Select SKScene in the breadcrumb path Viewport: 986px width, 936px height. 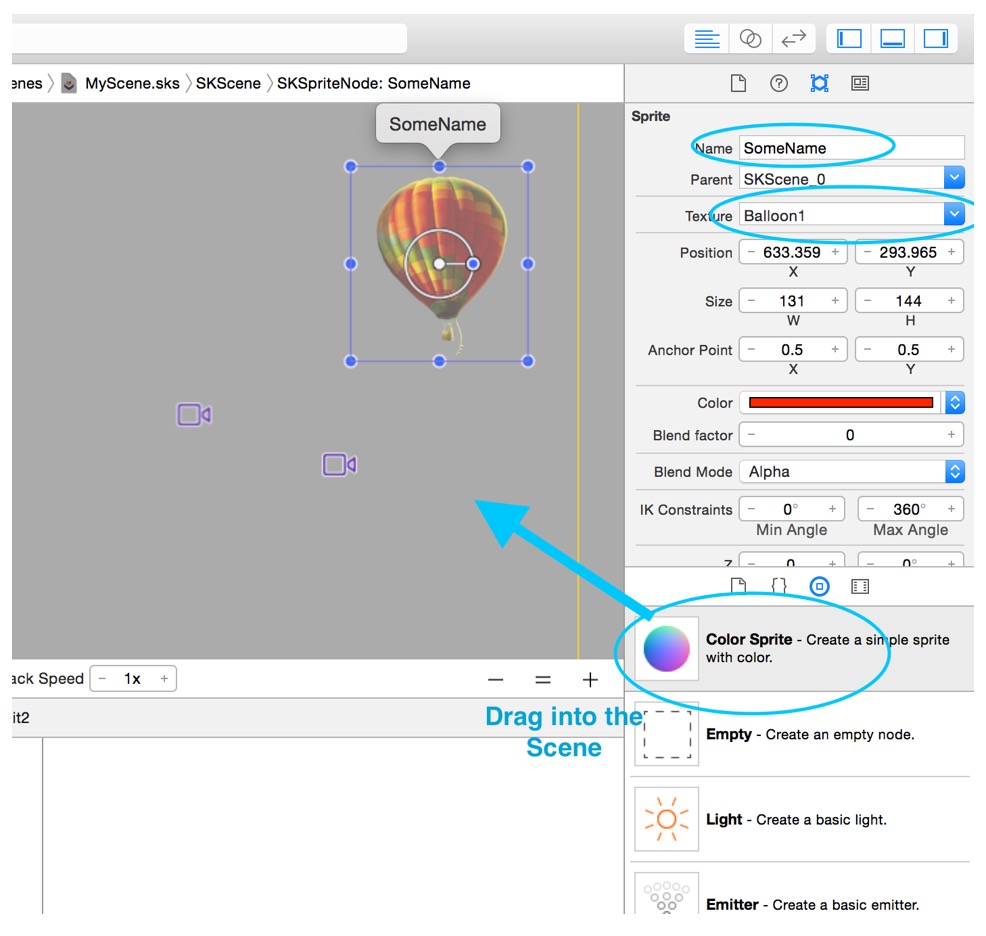pyautogui.click(x=228, y=84)
